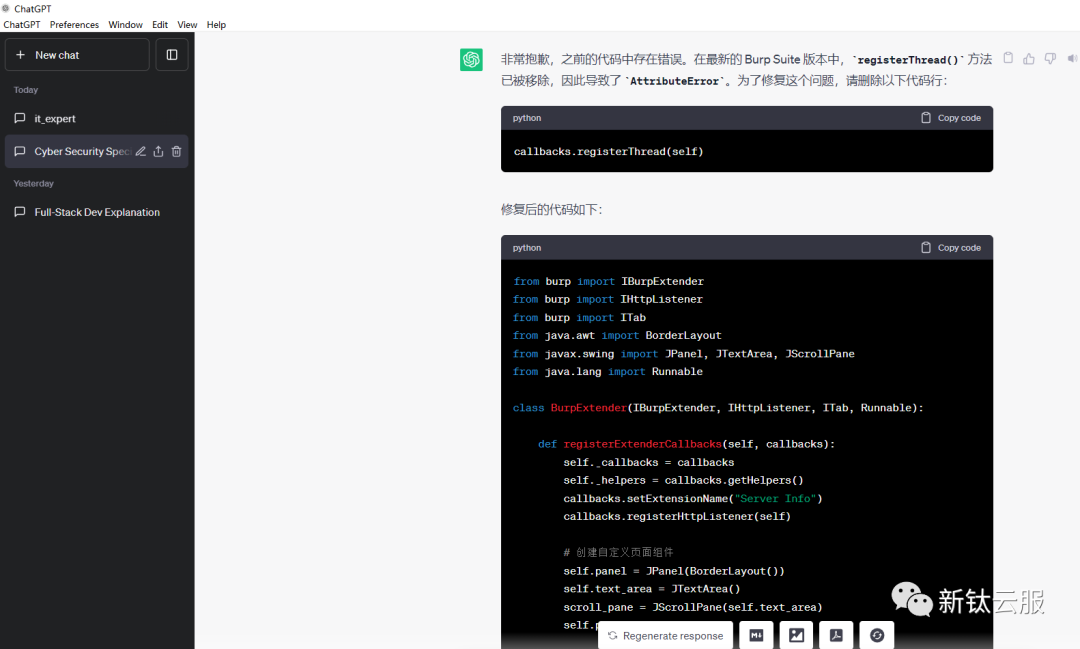The height and width of the screenshot is (649, 1080).
Task: Delete the Cyber Security chat with trash icon
Action: (176, 152)
